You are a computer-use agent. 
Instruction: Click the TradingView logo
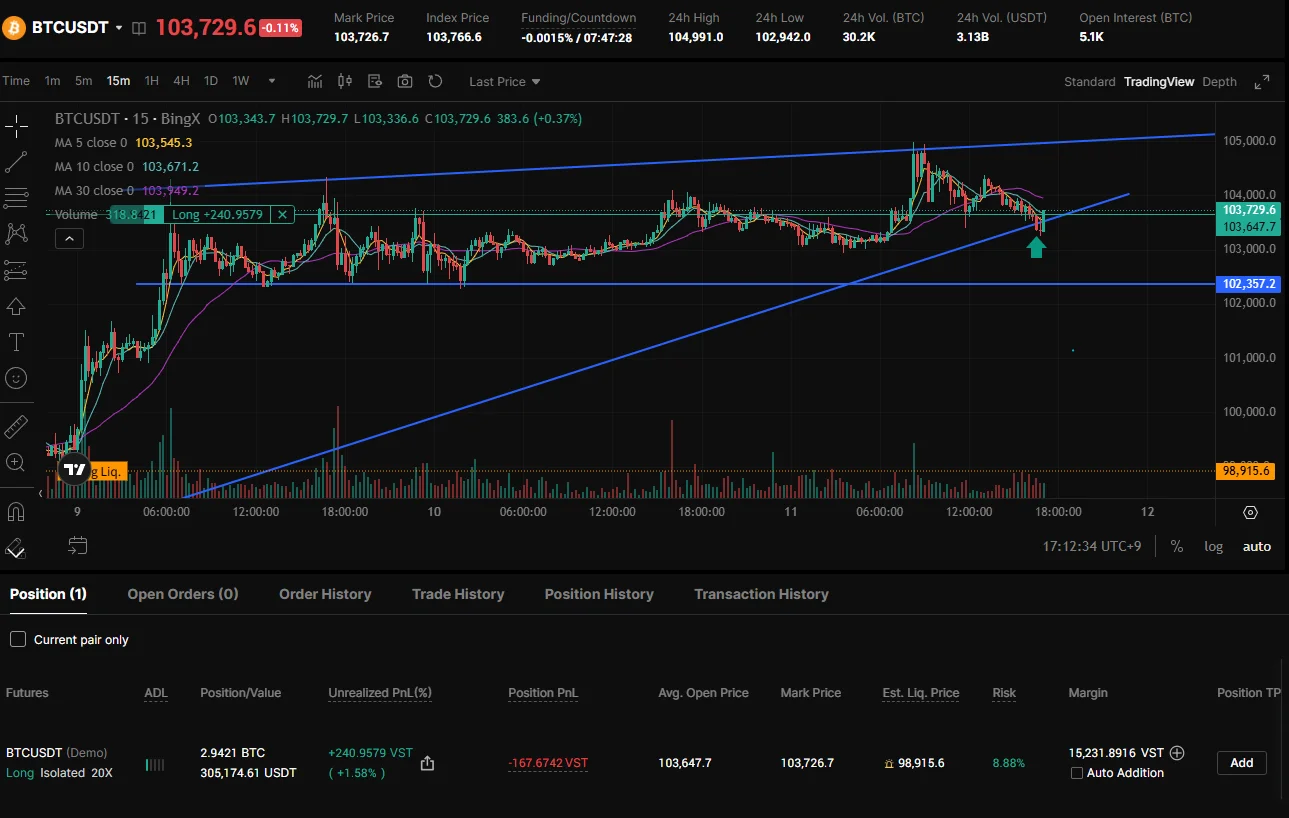tap(74, 469)
